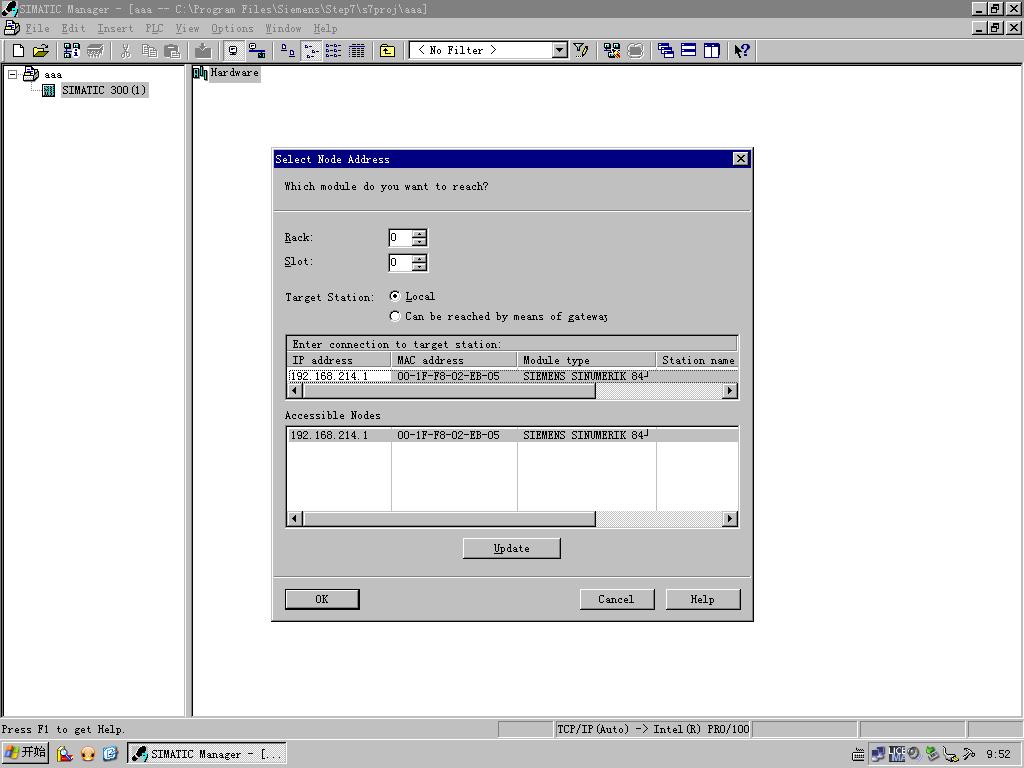Screen dimensions: 1024x768
Task: Click the Update button
Action: point(511,548)
